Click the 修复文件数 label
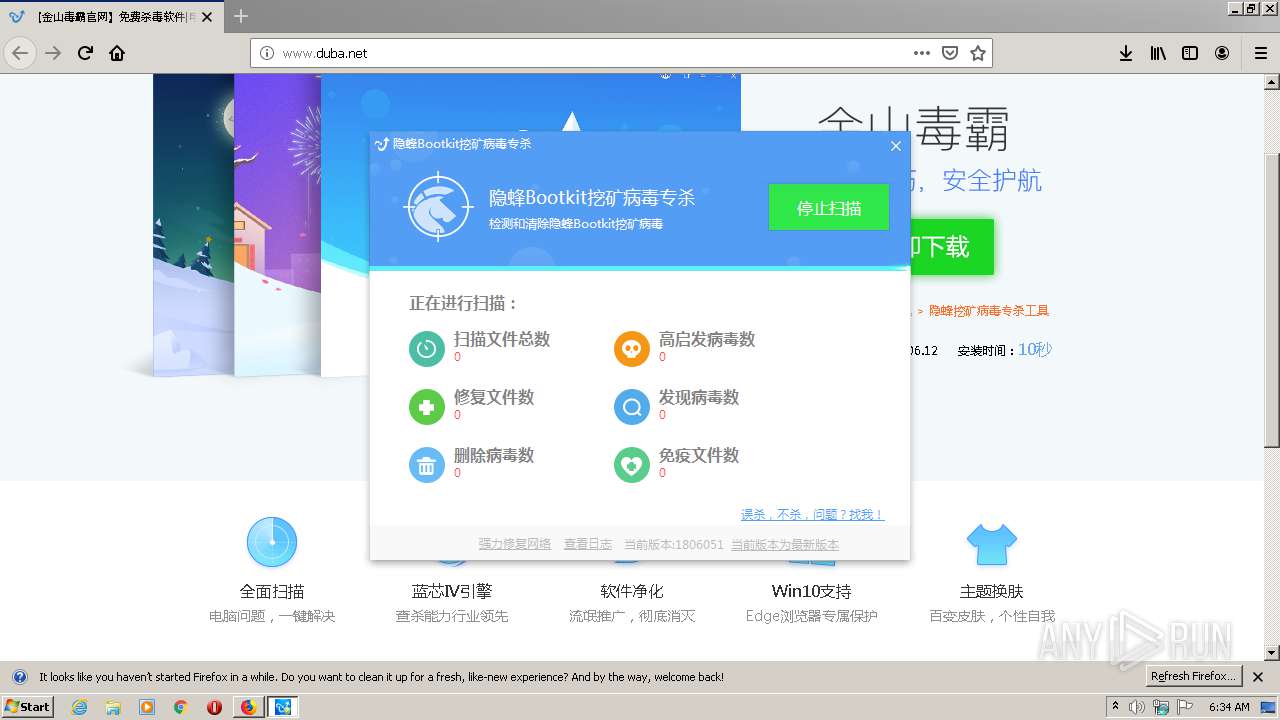 494,397
